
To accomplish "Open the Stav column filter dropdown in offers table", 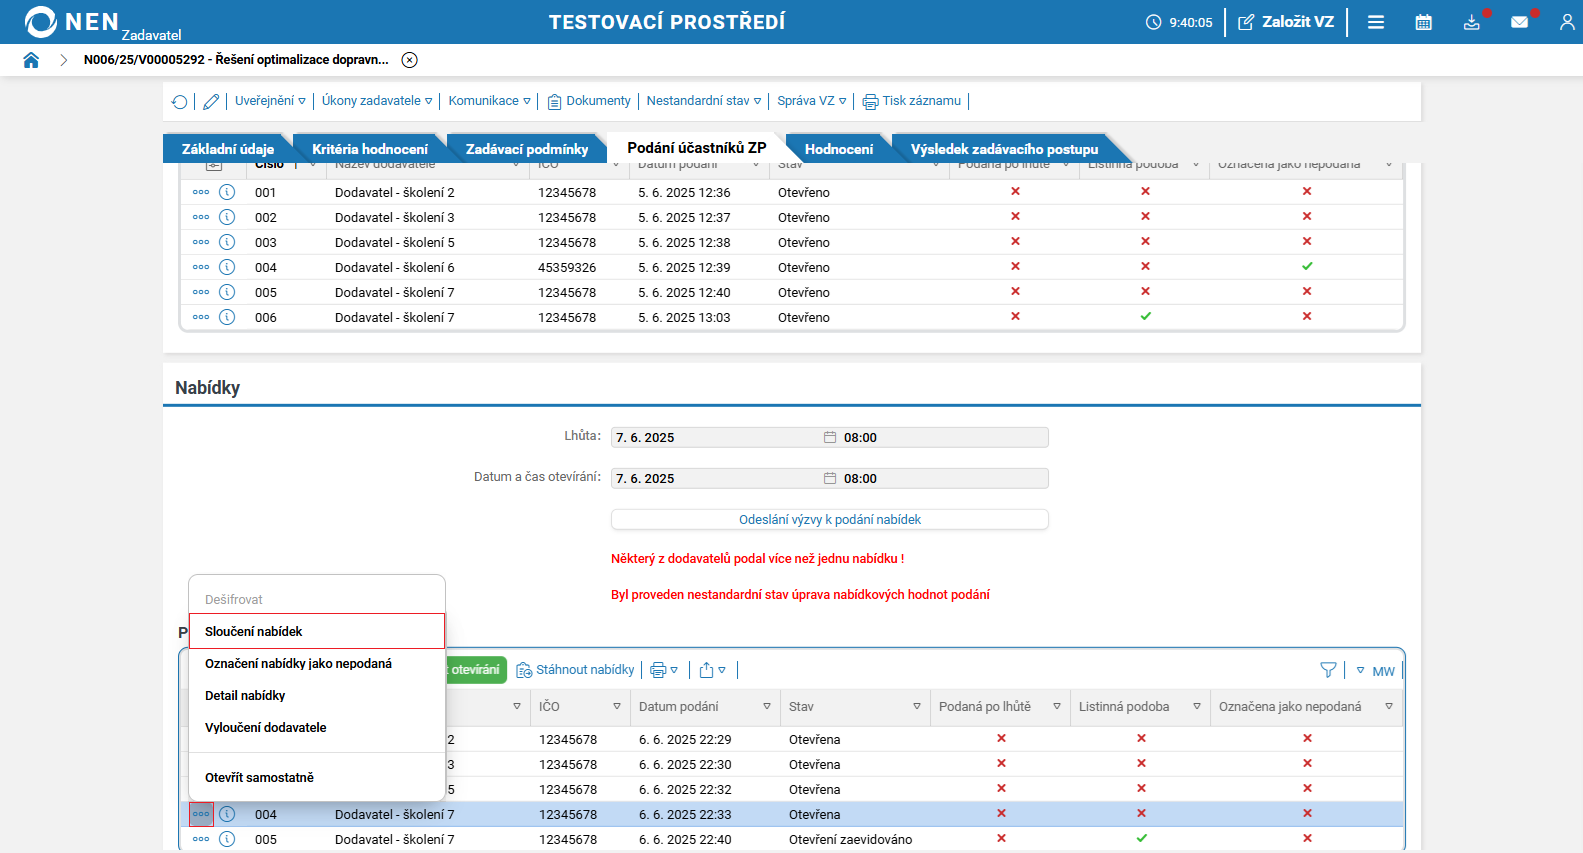I will tap(916, 706).
